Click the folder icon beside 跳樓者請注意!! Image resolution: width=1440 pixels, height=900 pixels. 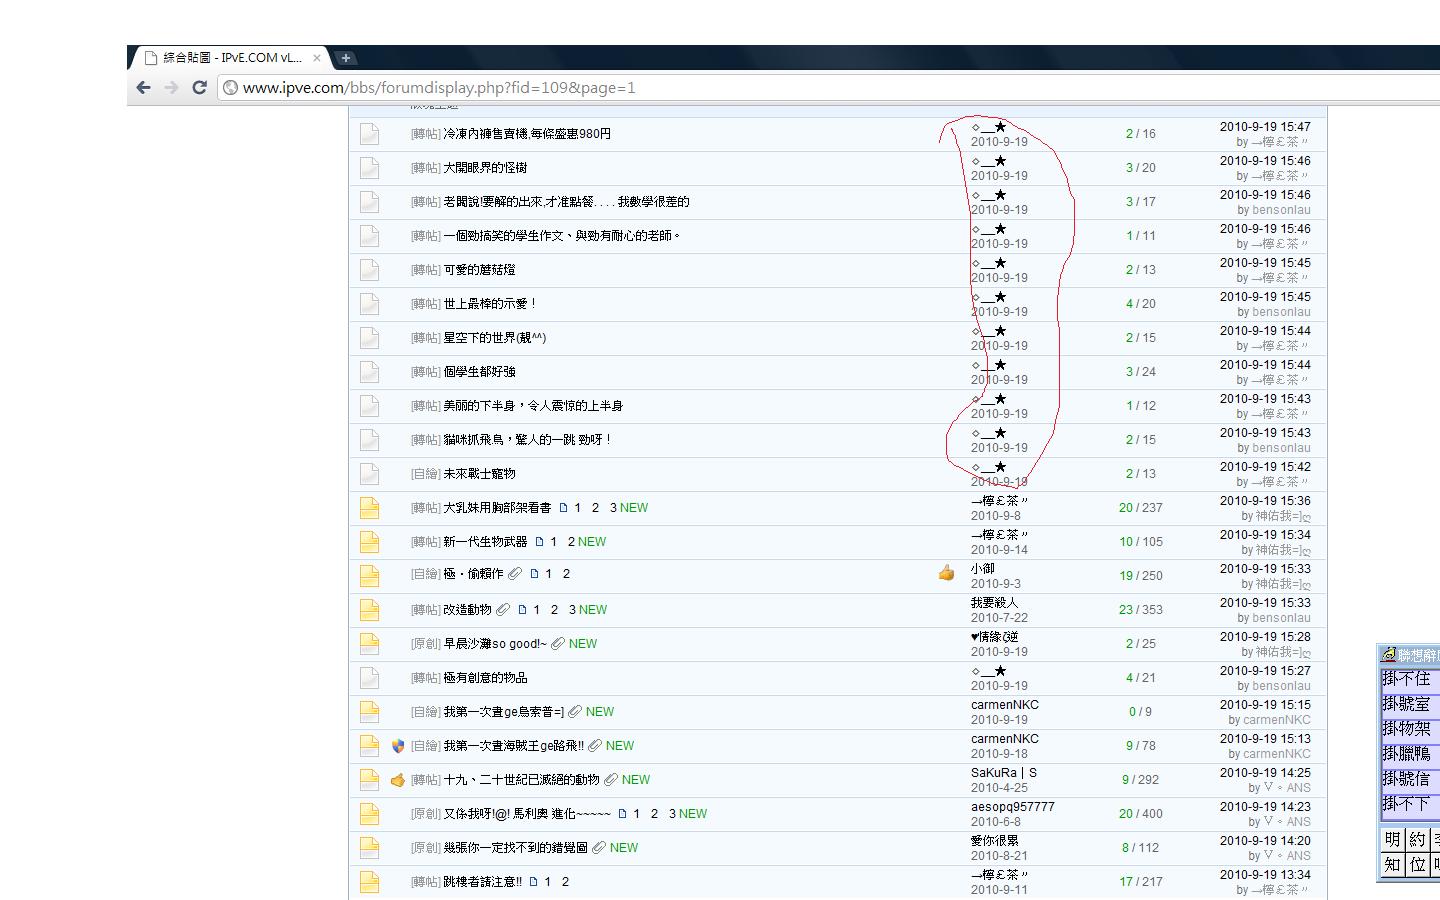click(369, 882)
